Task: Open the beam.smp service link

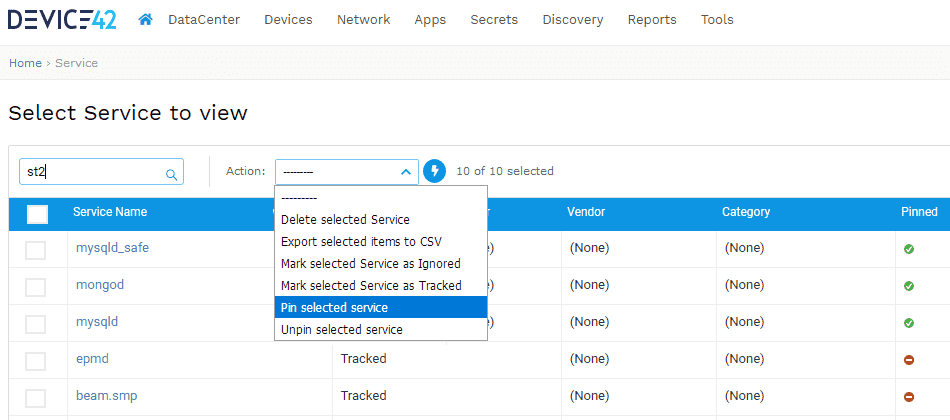Action: pos(107,396)
